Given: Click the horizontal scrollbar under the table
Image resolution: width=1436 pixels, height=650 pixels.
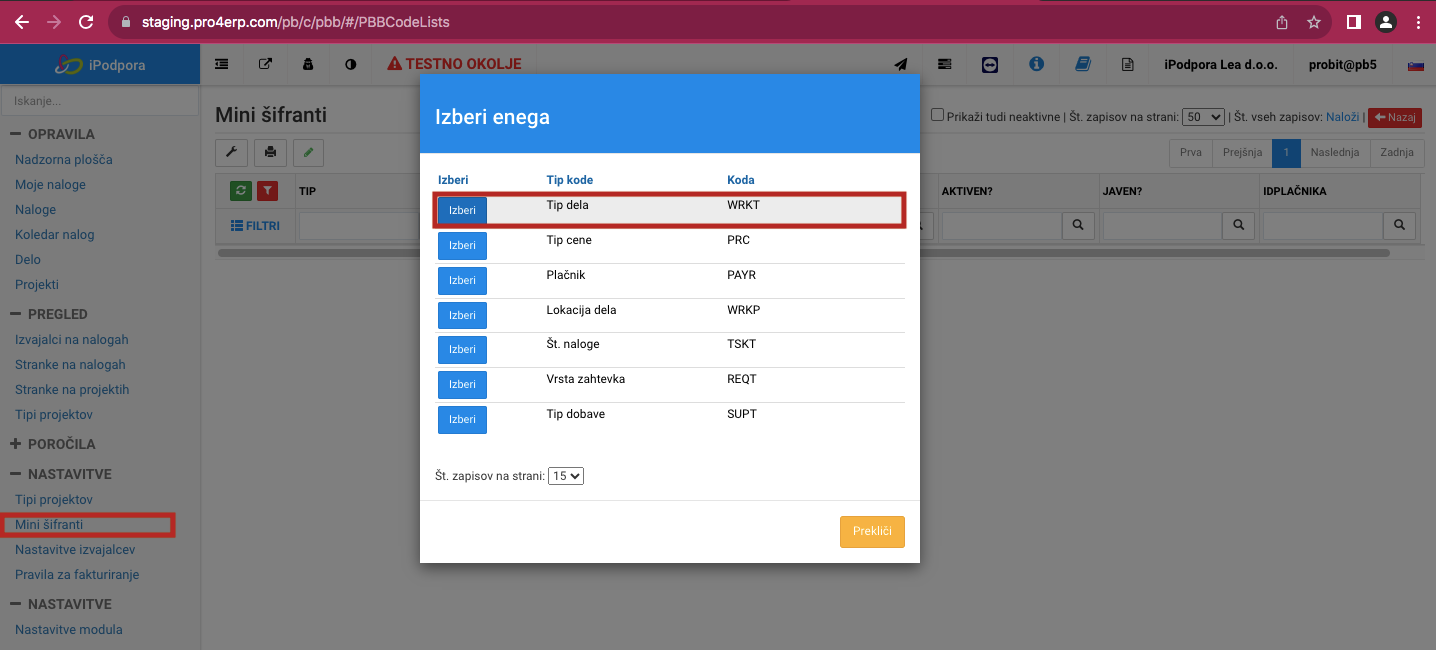Looking at the screenshot, I should [803, 253].
